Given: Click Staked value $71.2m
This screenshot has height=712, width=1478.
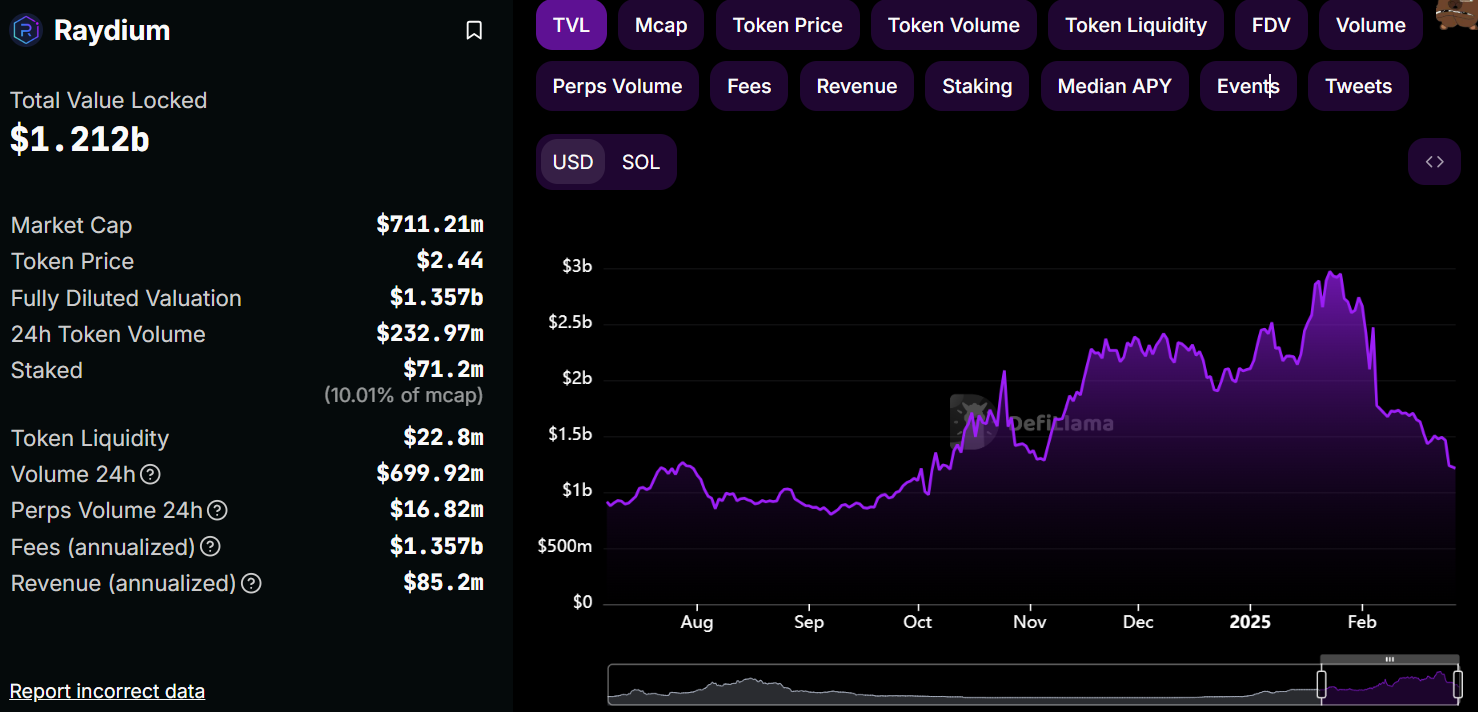Looking at the screenshot, I should [x=443, y=370].
